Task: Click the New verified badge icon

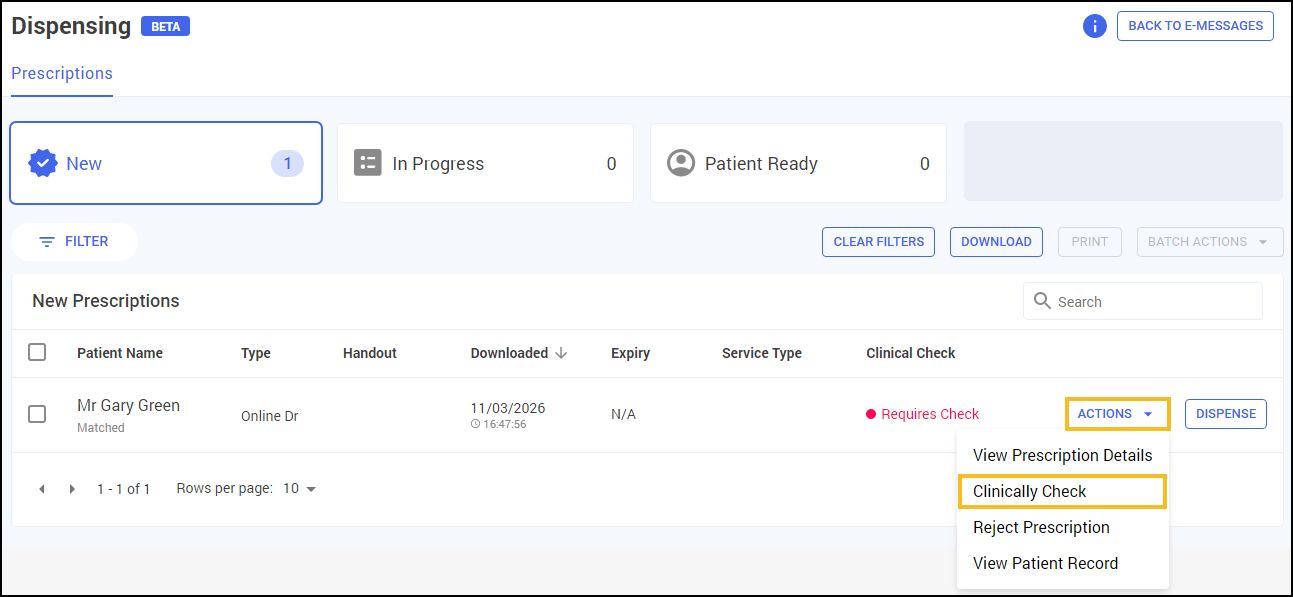Action: (43, 163)
